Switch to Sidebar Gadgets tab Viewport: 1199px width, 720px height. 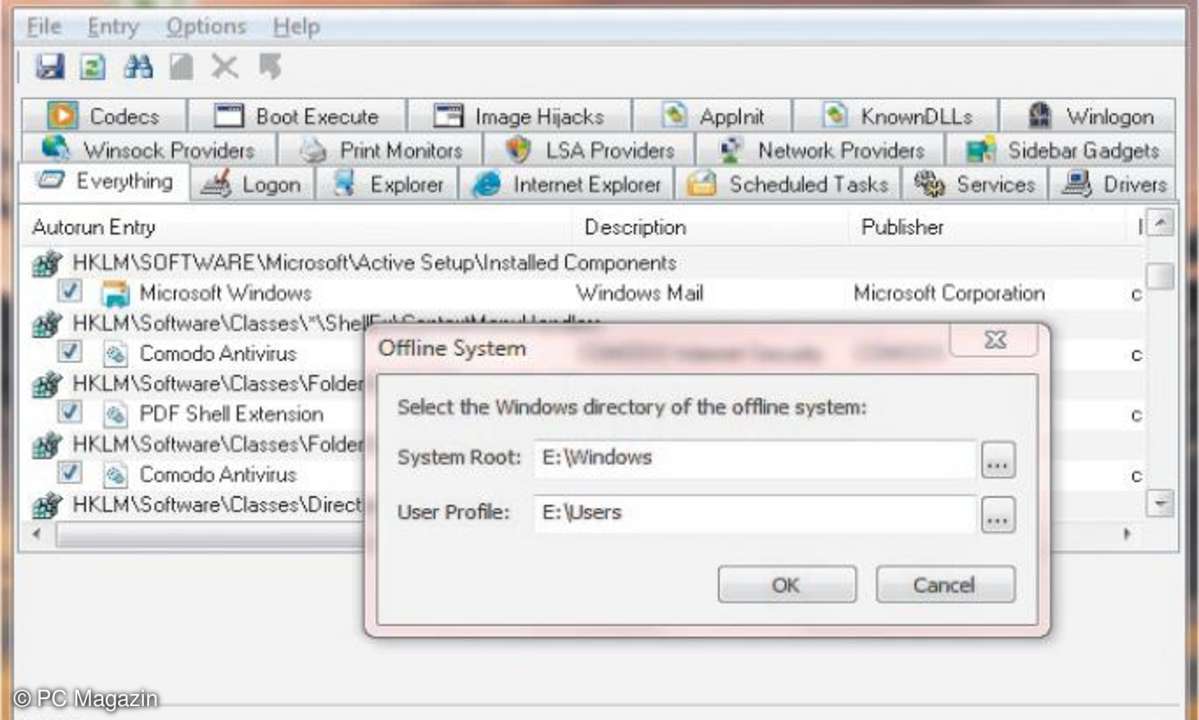click(1061, 150)
